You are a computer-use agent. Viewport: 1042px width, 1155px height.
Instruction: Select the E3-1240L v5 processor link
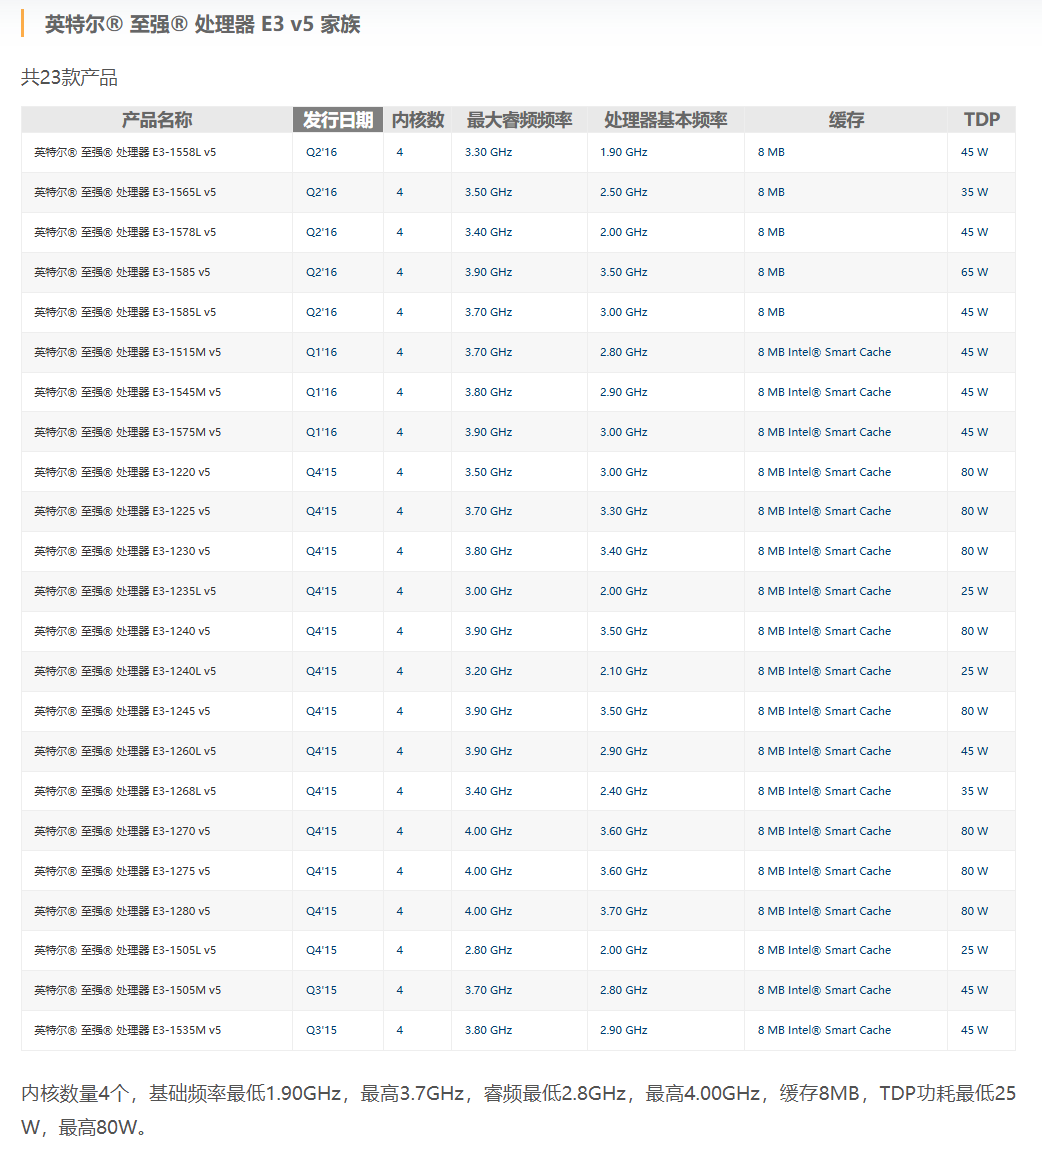pyautogui.click(x=125, y=671)
